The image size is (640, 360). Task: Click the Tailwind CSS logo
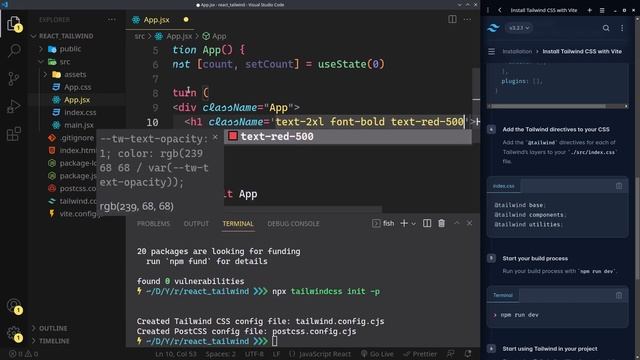pos(493,28)
